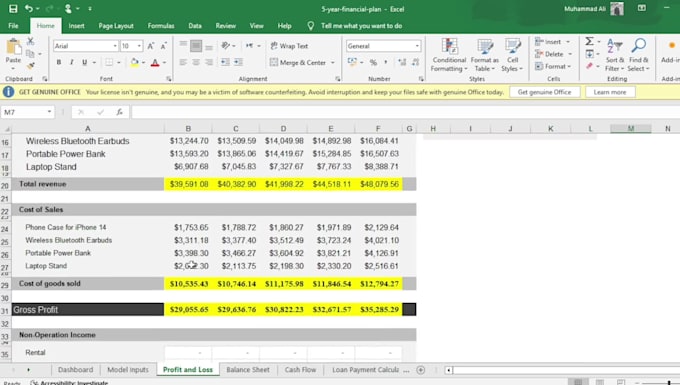Activate the Format Painter brush
680x385 pixels.
(30, 66)
